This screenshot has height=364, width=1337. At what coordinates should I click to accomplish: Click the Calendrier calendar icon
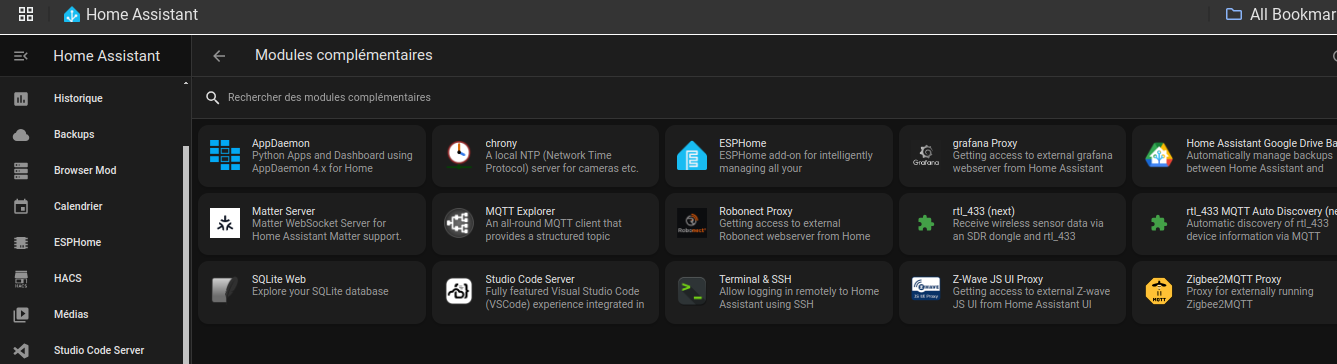tap(21, 207)
